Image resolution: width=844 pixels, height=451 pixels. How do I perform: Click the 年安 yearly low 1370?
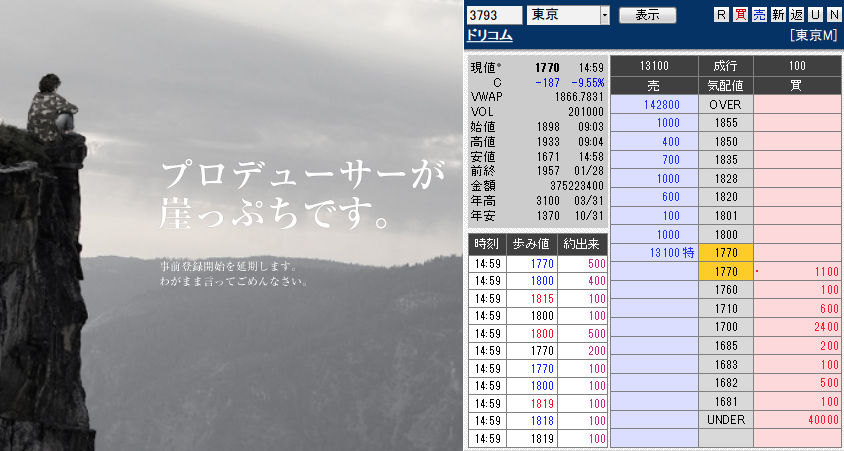click(x=548, y=216)
